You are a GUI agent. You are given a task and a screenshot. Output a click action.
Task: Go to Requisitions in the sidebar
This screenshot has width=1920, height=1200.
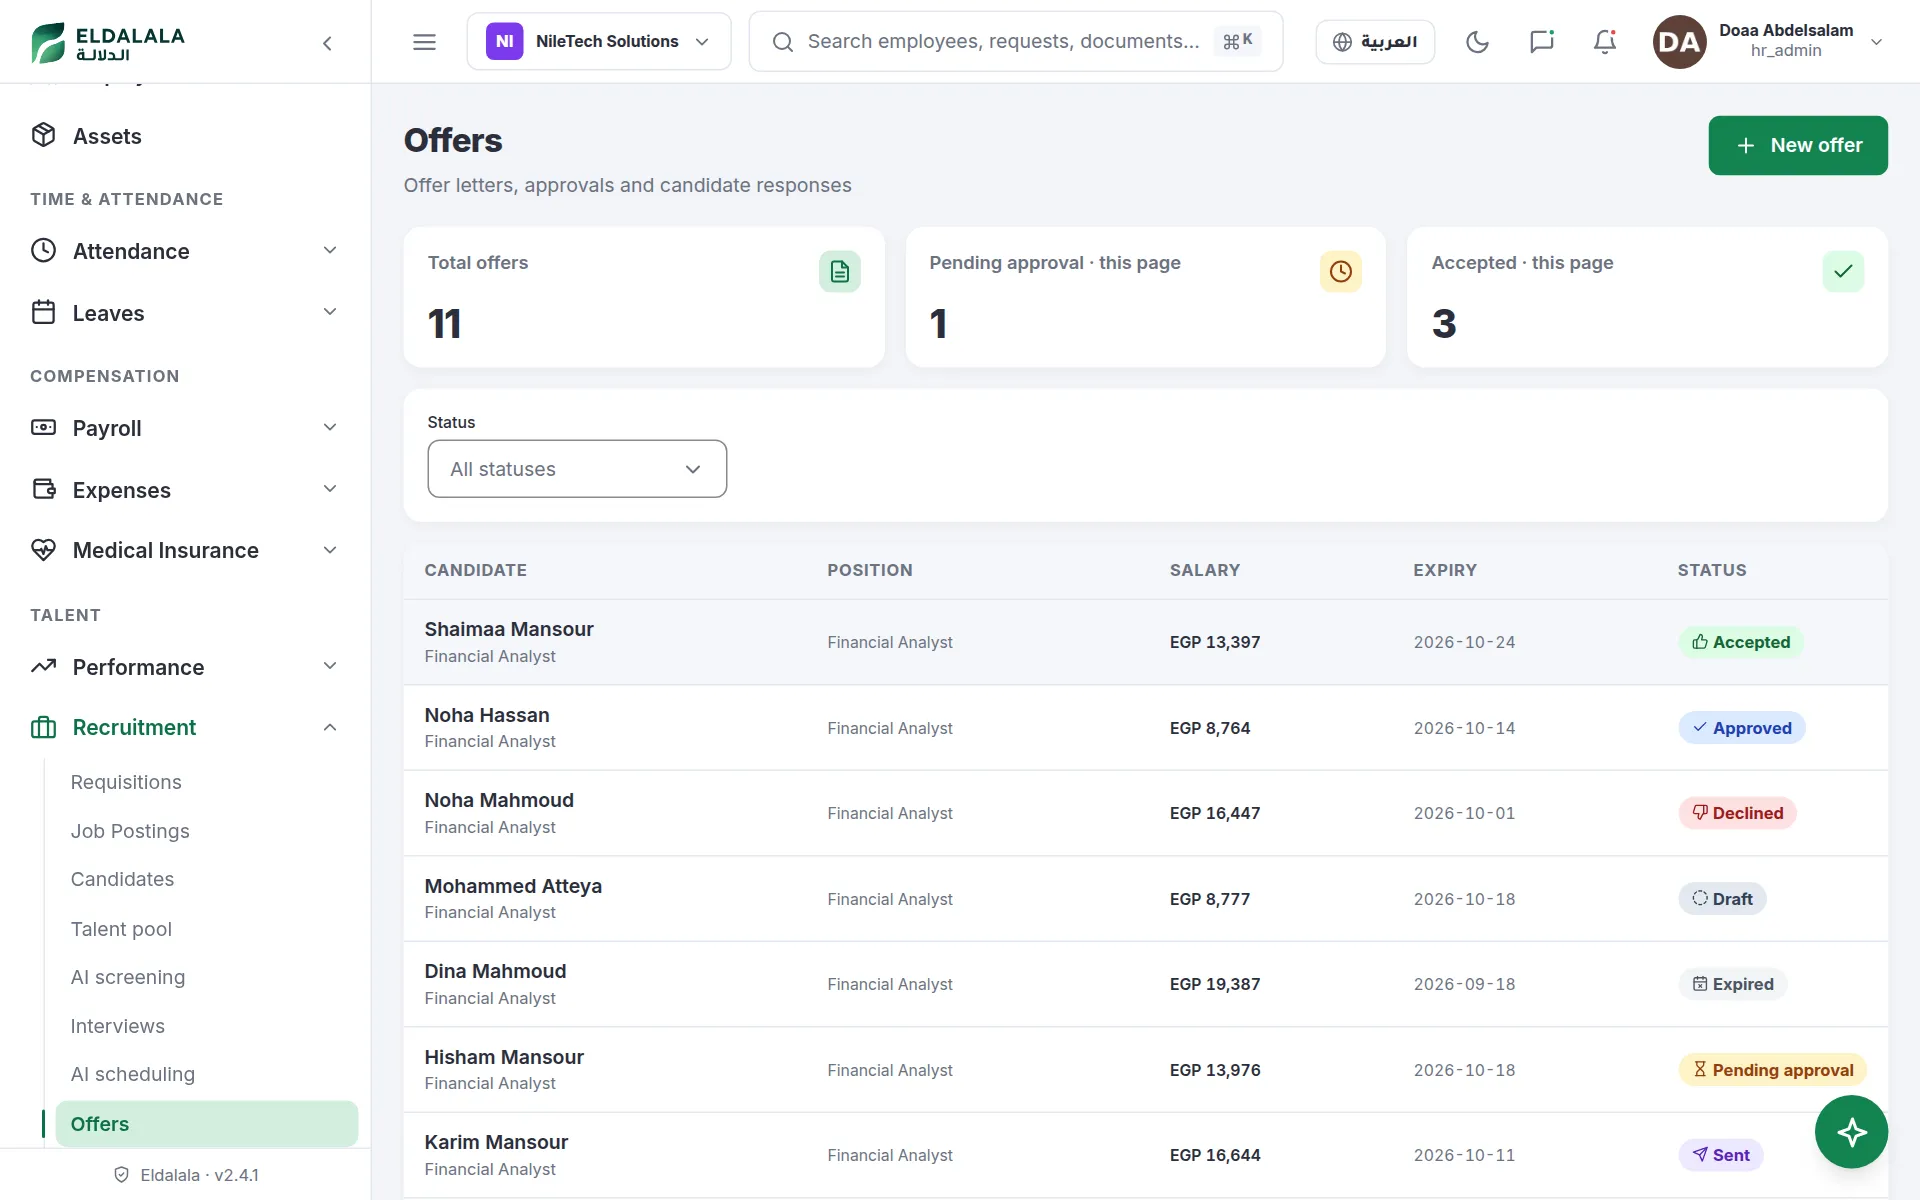click(126, 782)
